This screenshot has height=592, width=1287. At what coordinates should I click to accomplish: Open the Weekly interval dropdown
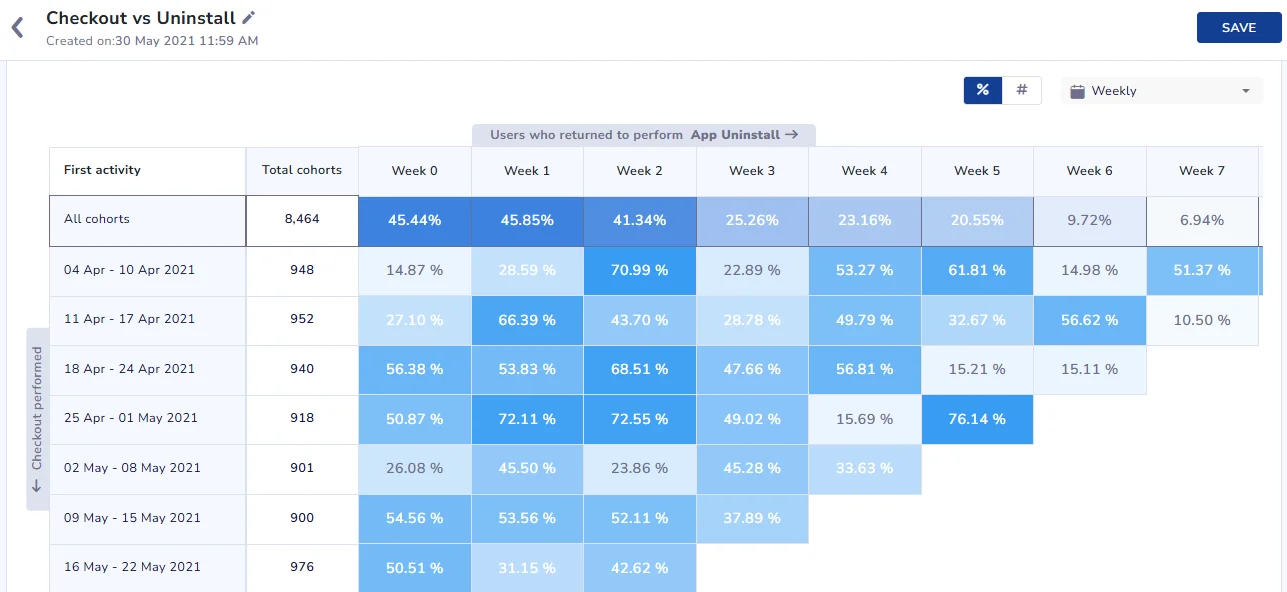[x=1159, y=91]
